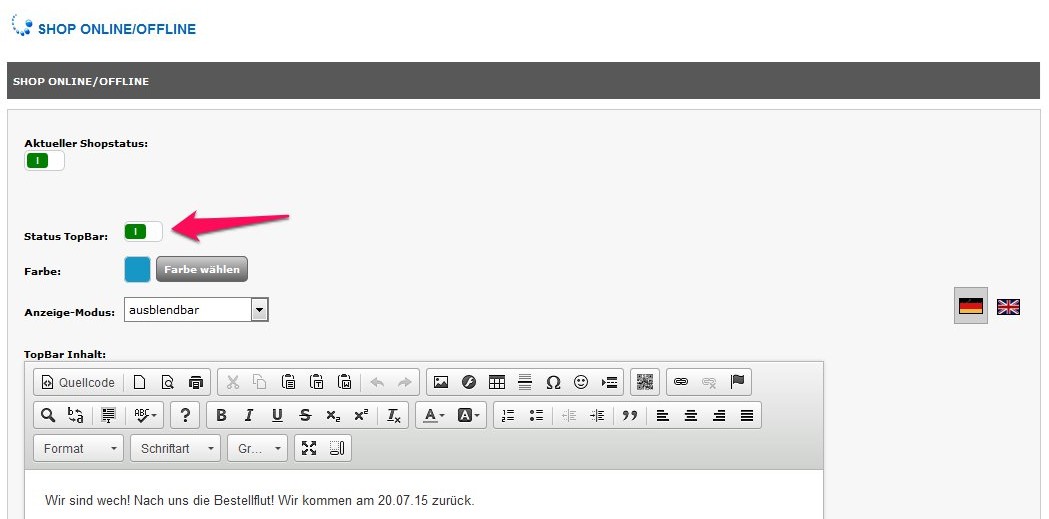Image resolution: width=1049 pixels, height=519 pixels.
Task: Switch to the English flag language
Action: pyautogui.click(x=1008, y=307)
